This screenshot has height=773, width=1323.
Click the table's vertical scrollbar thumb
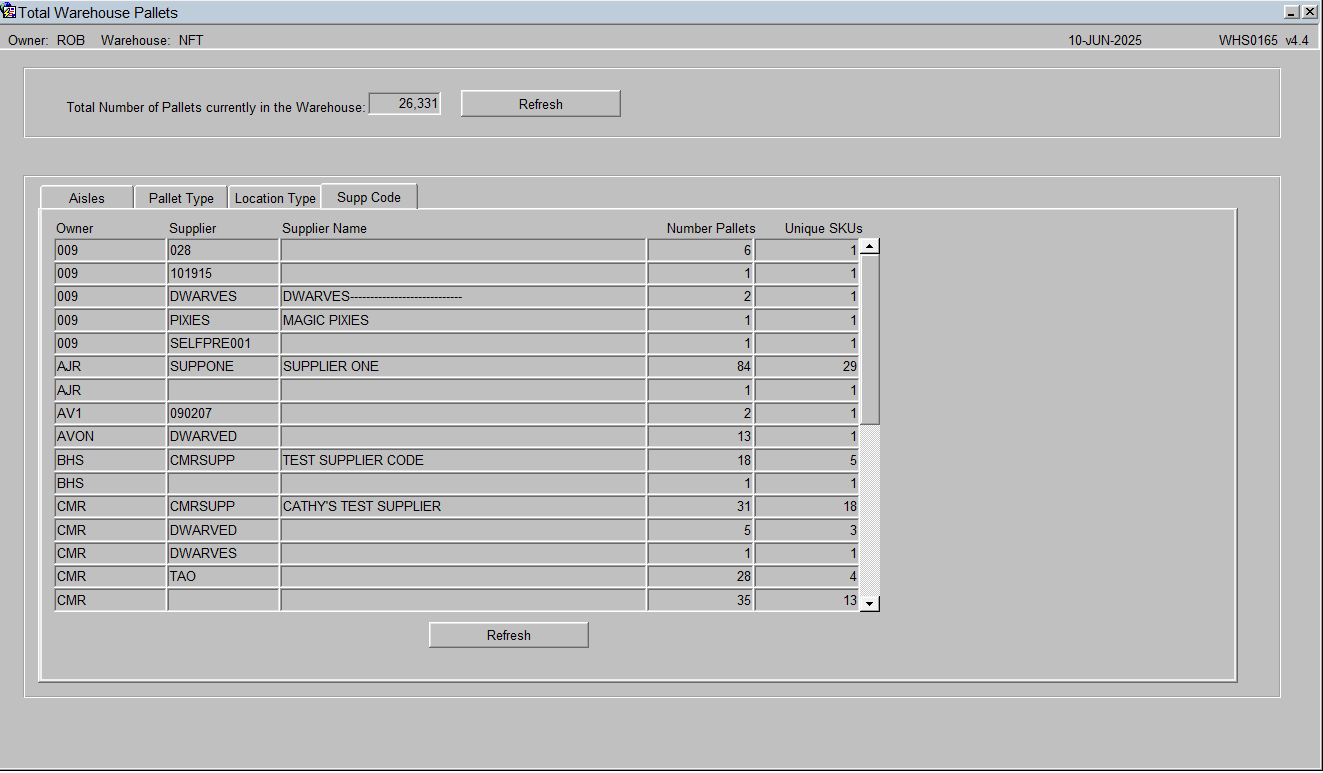coord(870,340)
